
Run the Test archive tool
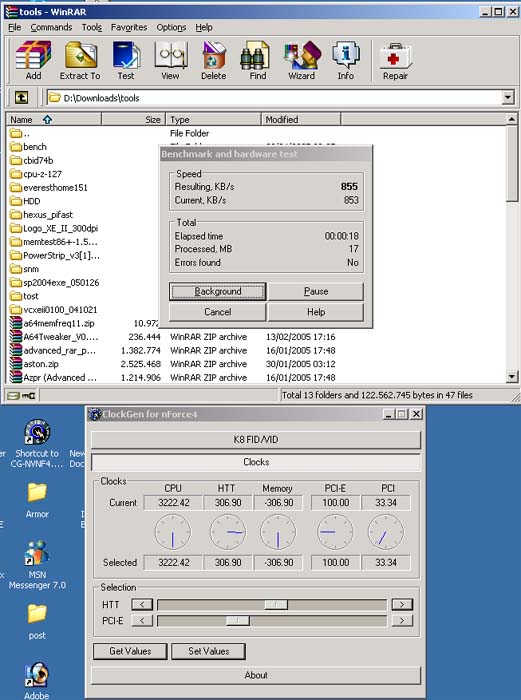126,60
